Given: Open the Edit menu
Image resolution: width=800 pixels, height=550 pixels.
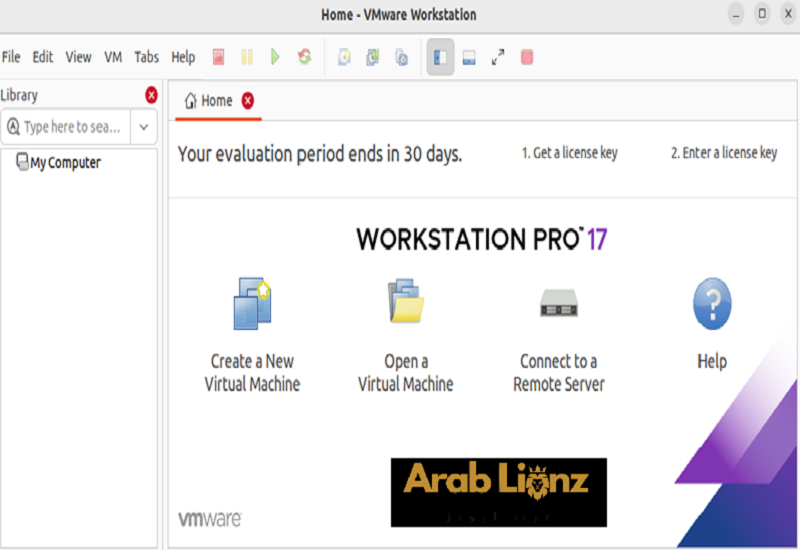Looking at the screenshot, I should (x=43, y=57).
